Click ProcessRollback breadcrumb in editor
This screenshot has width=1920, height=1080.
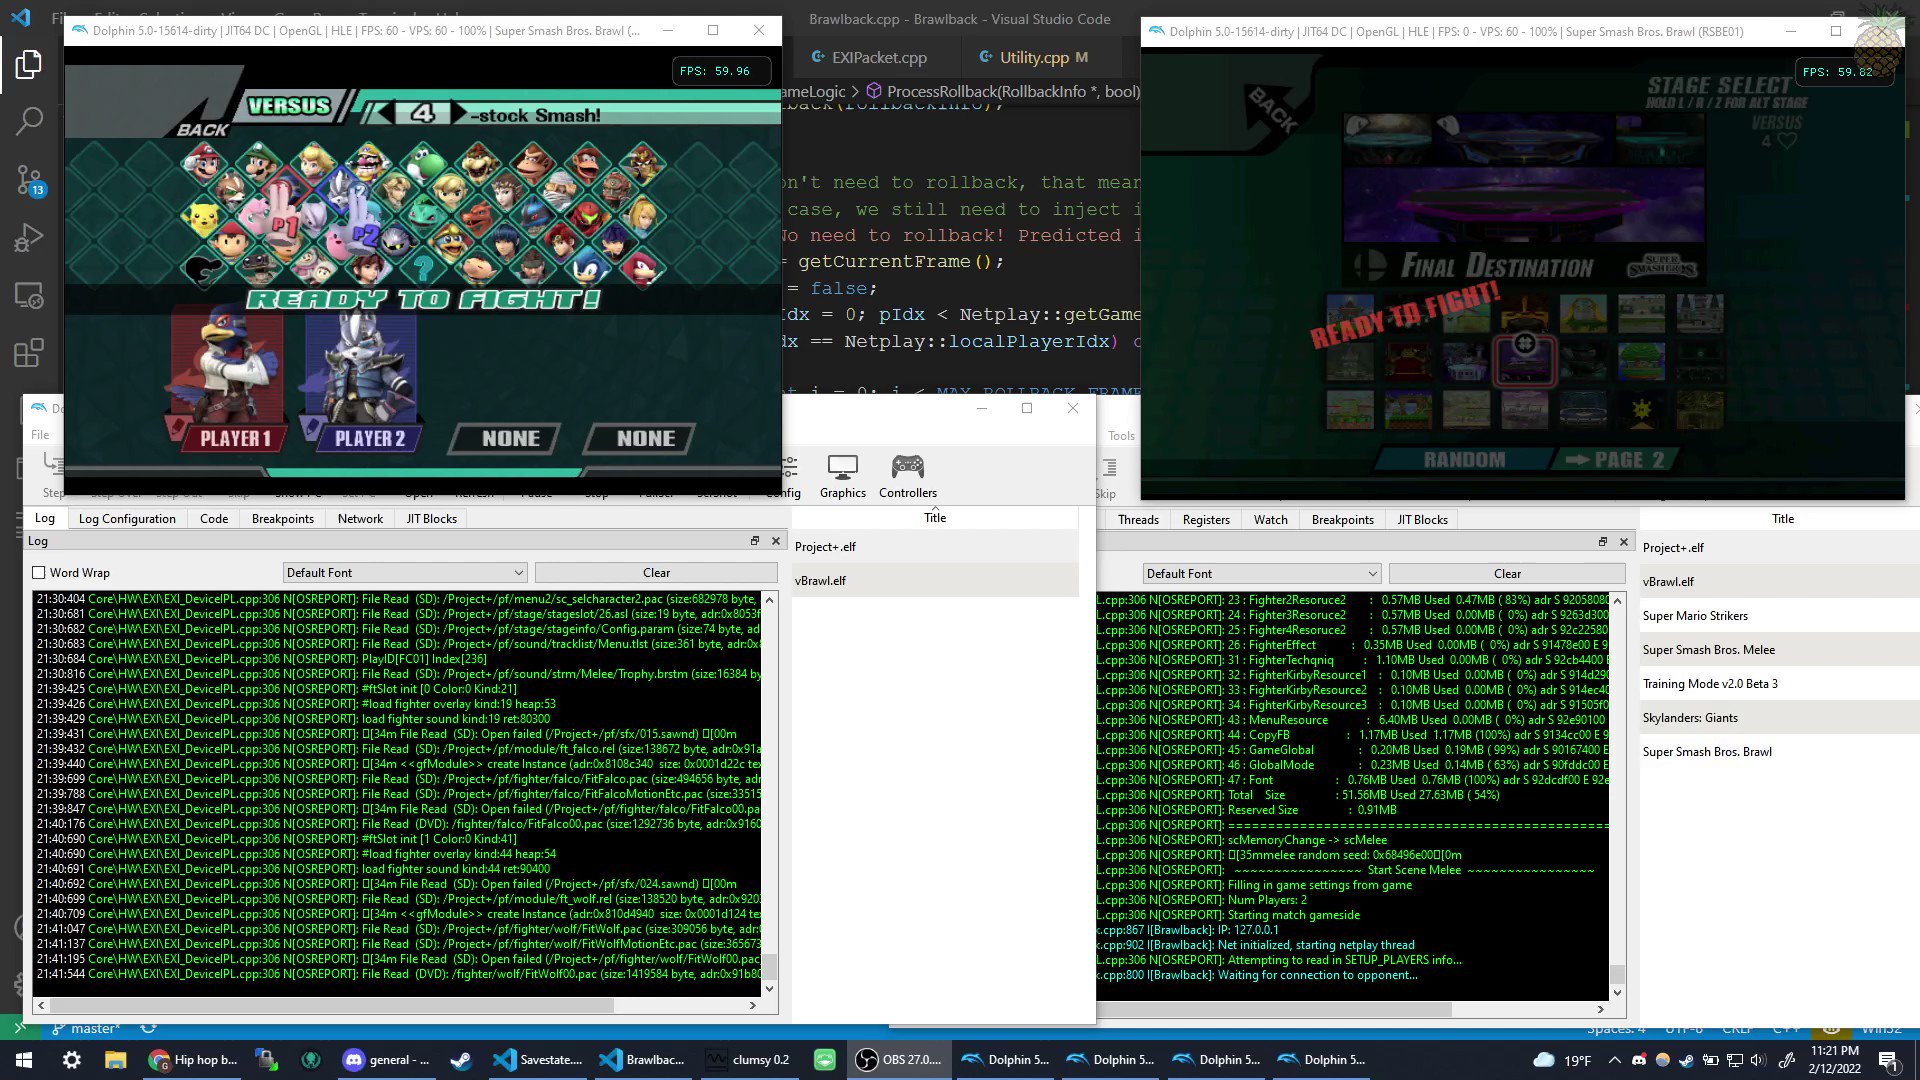[1002, 91]
